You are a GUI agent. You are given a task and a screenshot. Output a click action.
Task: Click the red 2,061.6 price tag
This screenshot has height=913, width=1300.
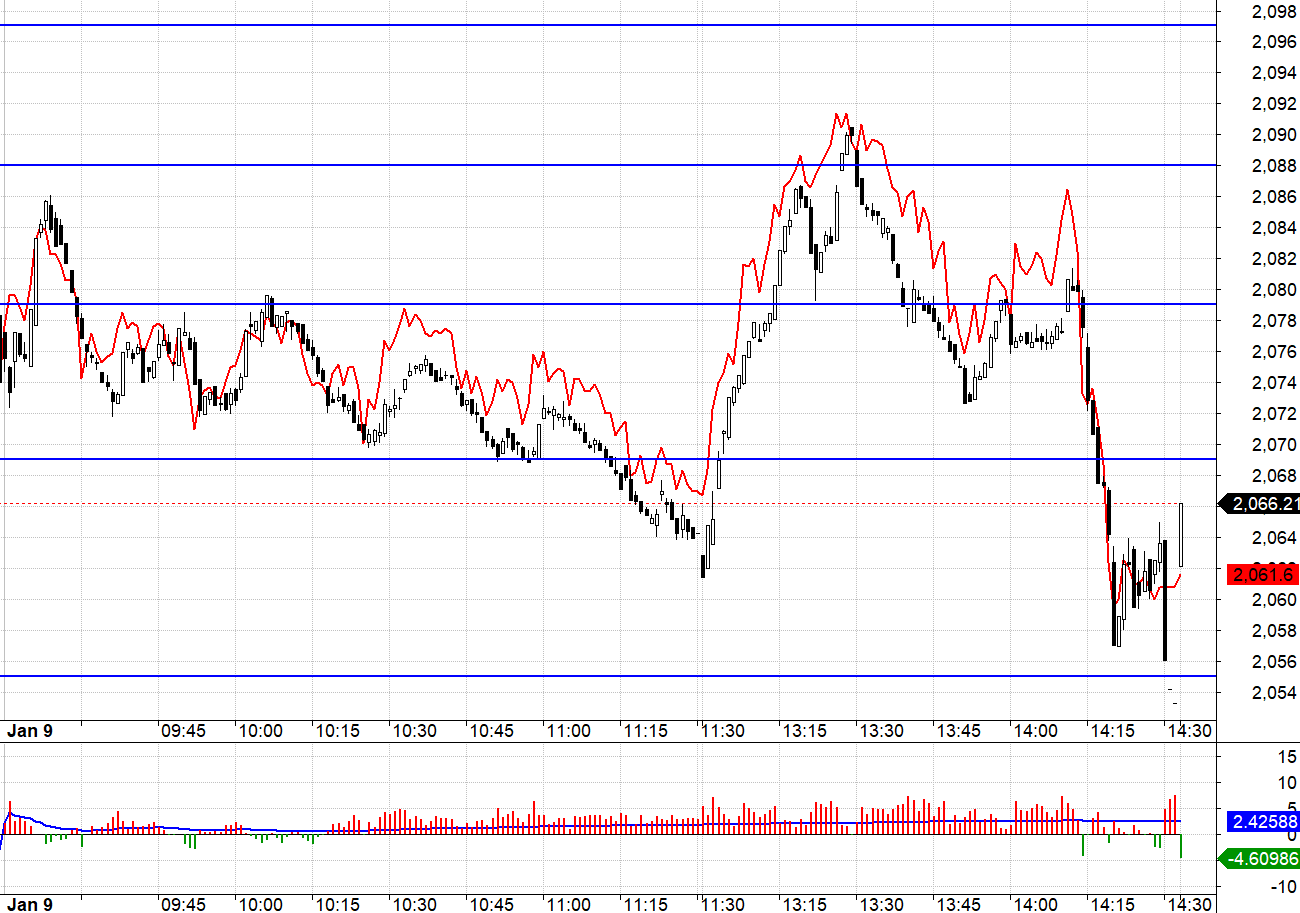point(1264,574)
